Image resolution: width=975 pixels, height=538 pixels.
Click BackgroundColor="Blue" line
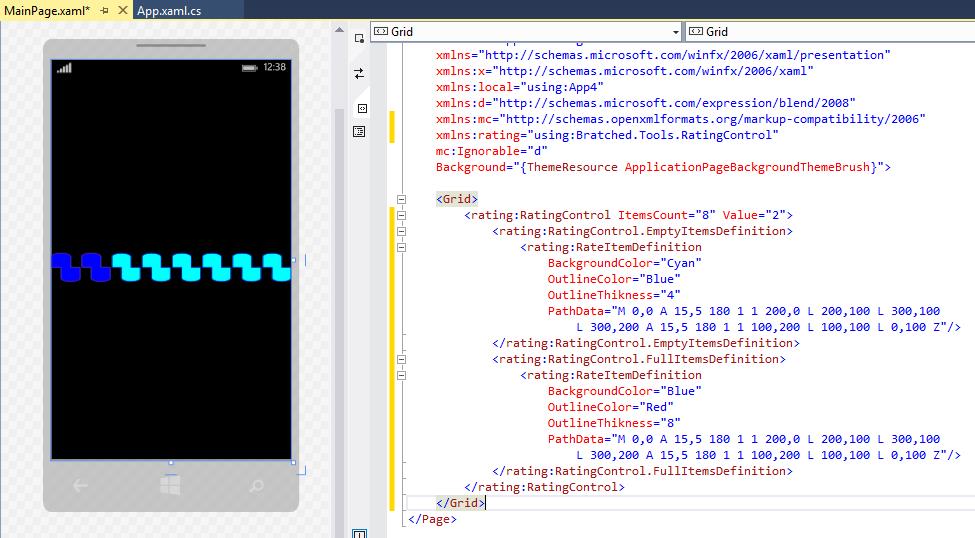624,391
